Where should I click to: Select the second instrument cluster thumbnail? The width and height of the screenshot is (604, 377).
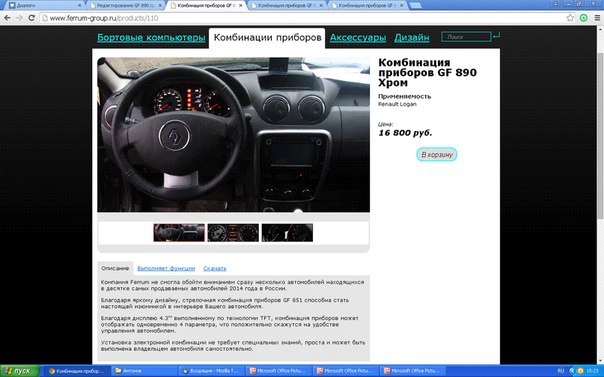point(233,233)
